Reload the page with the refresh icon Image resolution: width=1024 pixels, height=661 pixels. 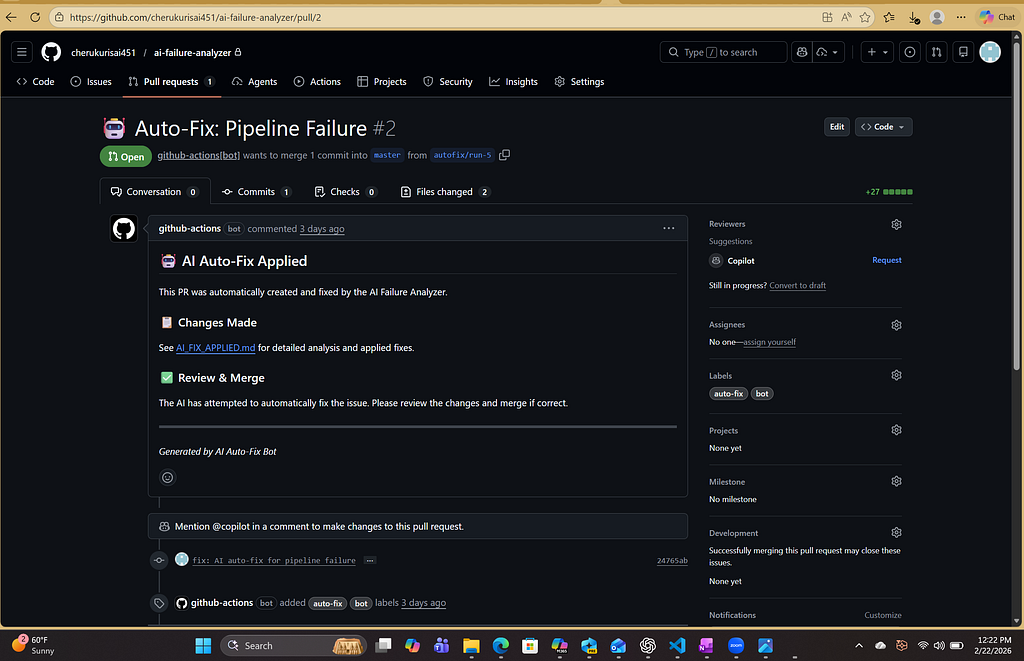pos(35,17)
